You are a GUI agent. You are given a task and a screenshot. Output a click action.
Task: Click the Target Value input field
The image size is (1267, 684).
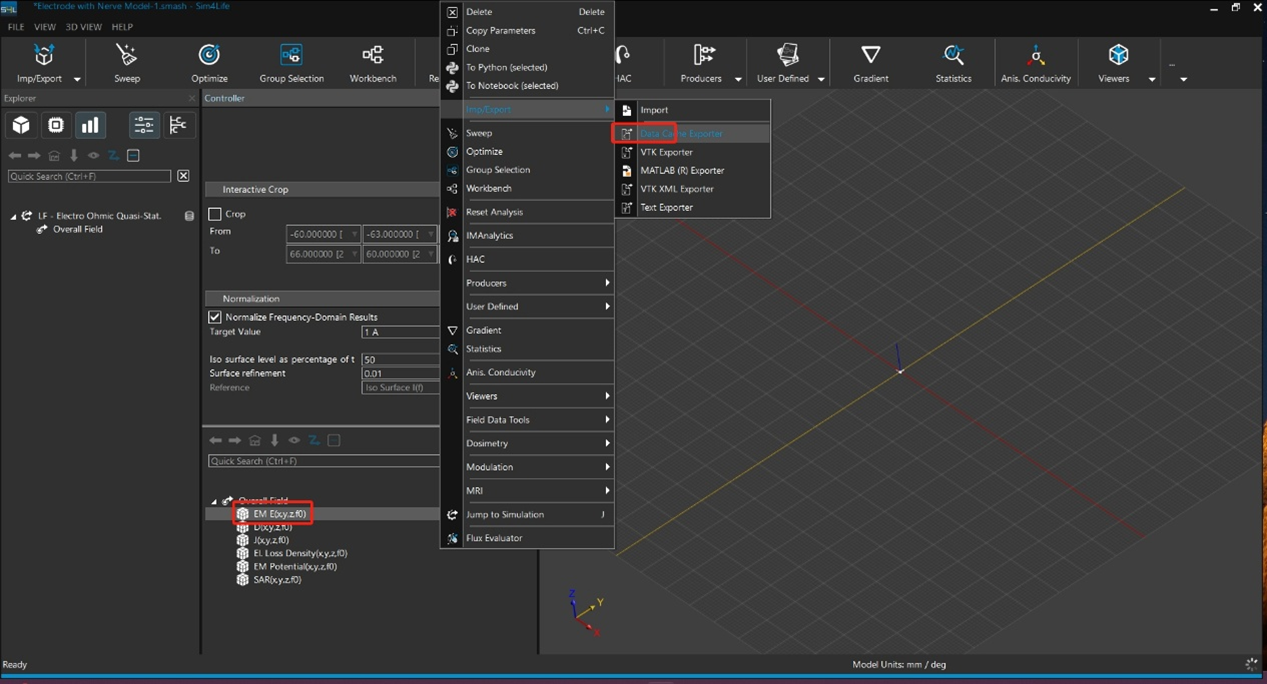coord(399,332)
